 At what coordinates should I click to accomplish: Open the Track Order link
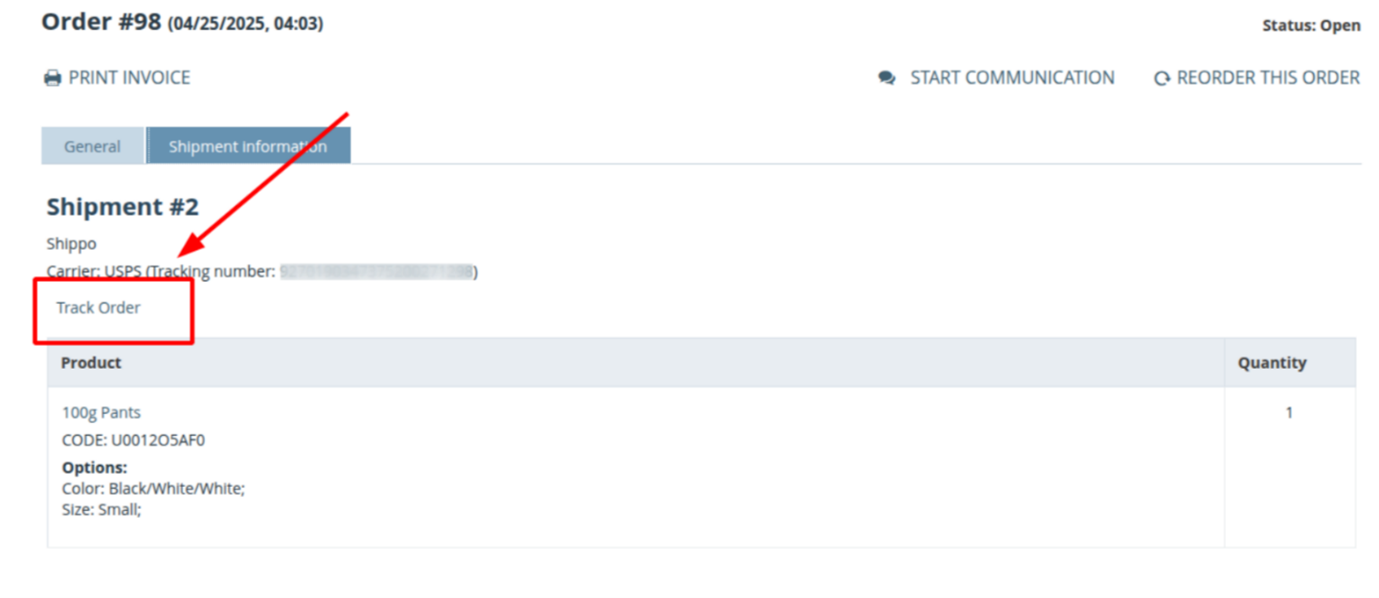[98, 308]
